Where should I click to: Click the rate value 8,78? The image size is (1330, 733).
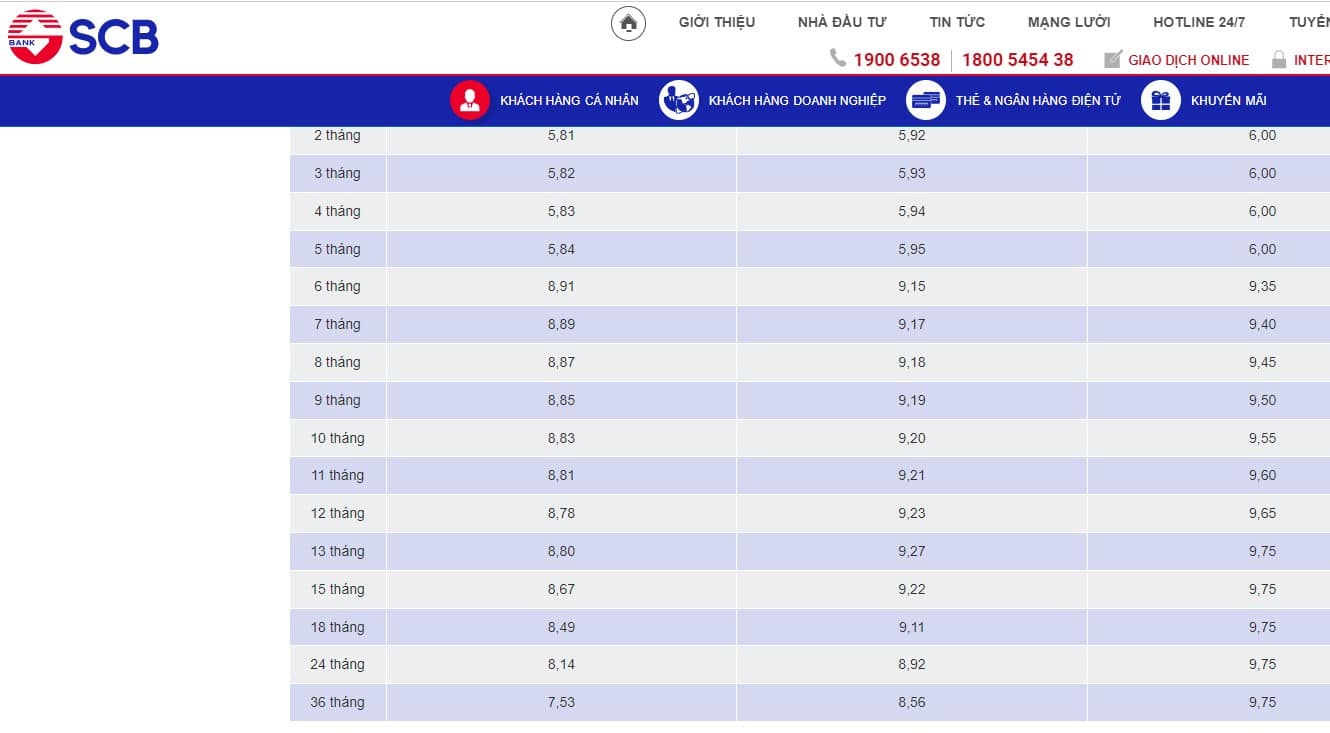click(561, 513)
